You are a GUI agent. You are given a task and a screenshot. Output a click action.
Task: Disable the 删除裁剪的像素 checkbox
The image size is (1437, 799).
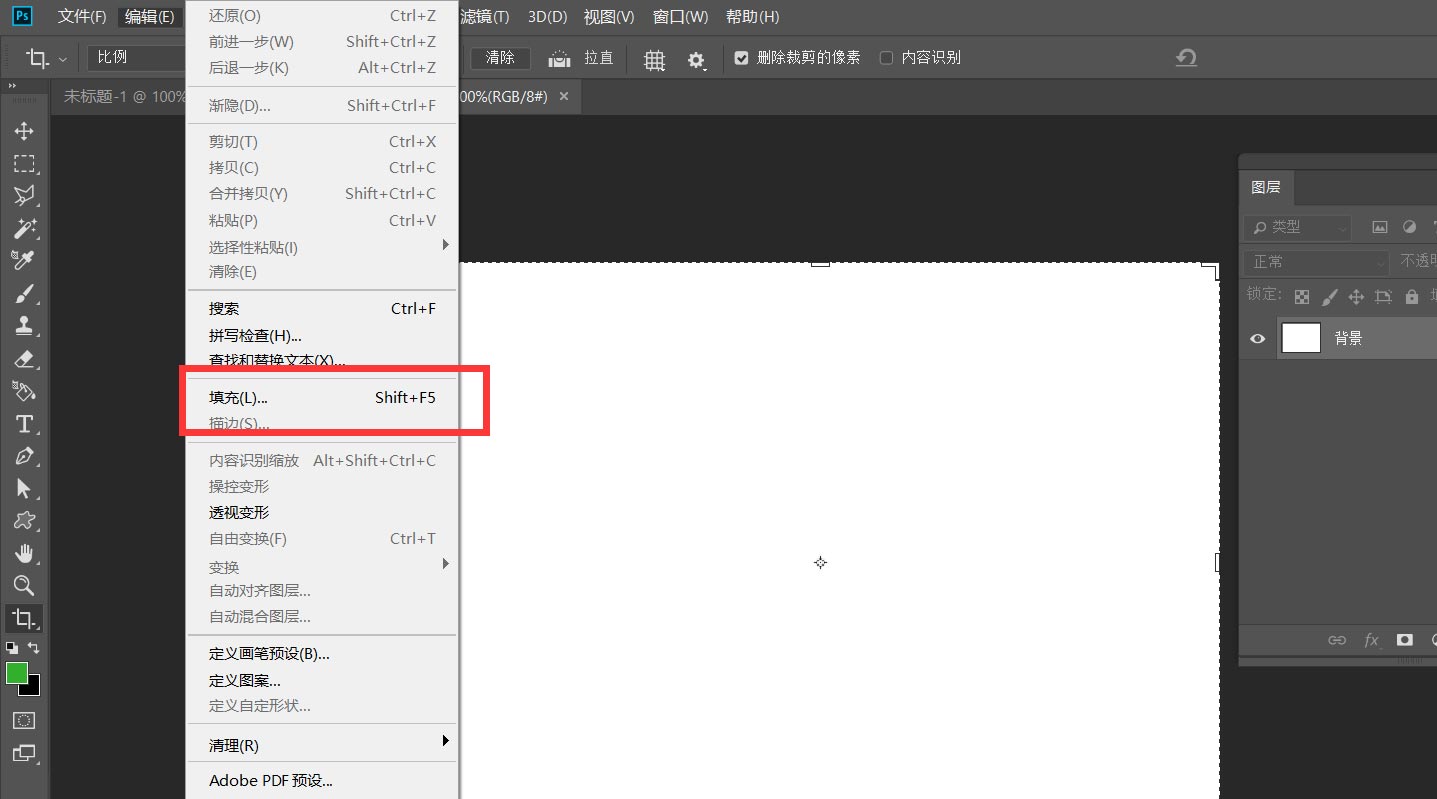741,57
